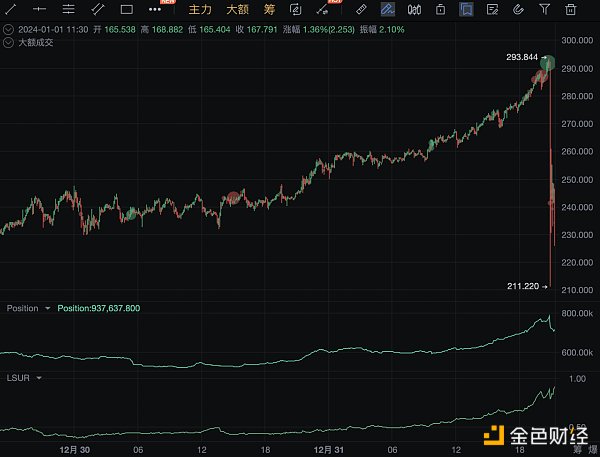Open more drawing tools (three dots)
This screenshot has width=600, height=457.
point(155,10)
